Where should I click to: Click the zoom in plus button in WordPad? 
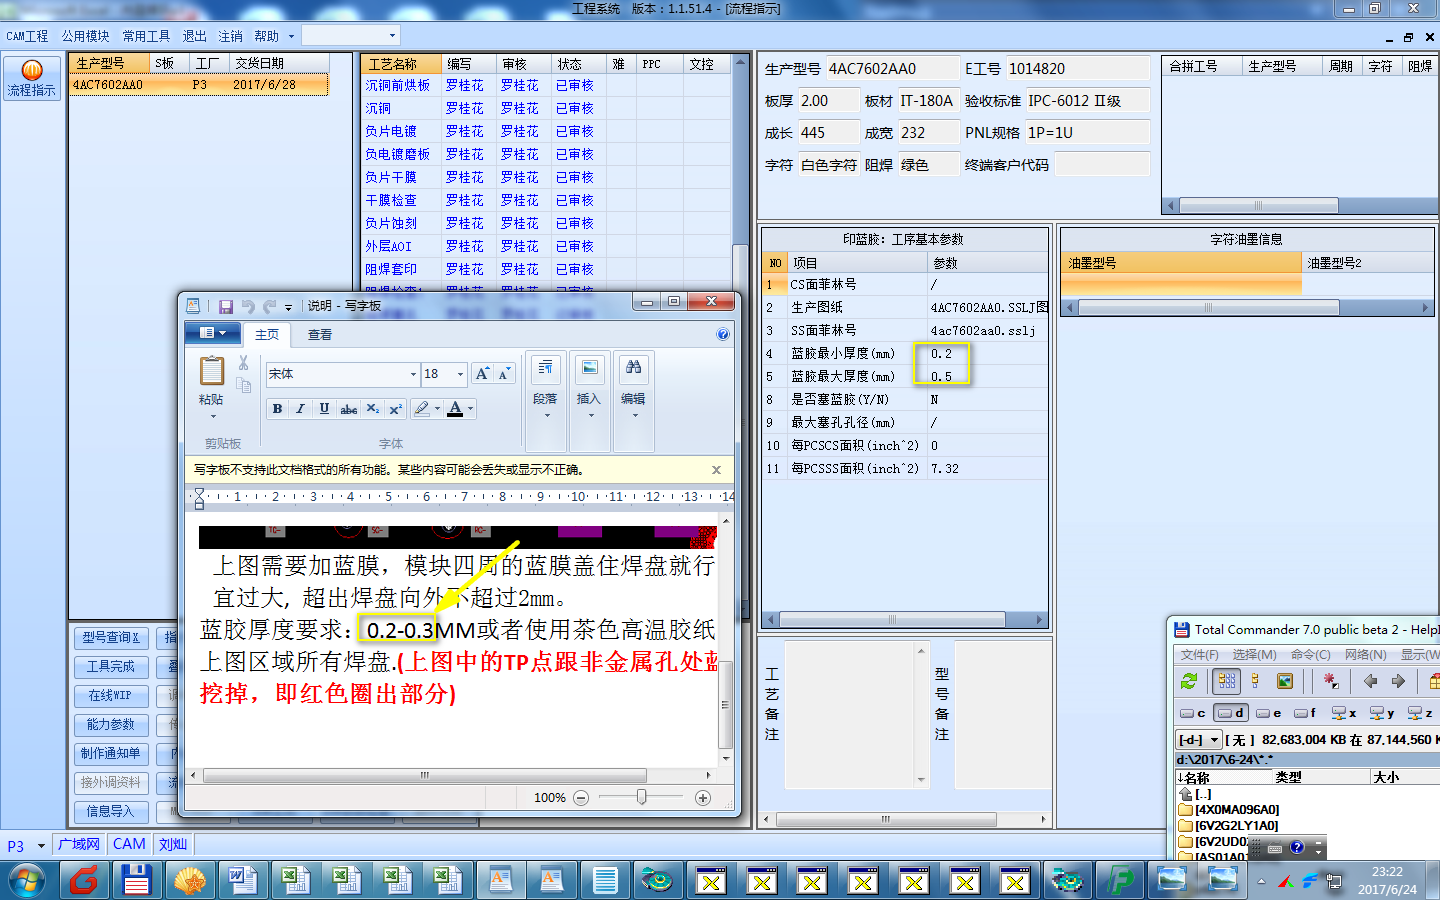click(x=703, y=797)
